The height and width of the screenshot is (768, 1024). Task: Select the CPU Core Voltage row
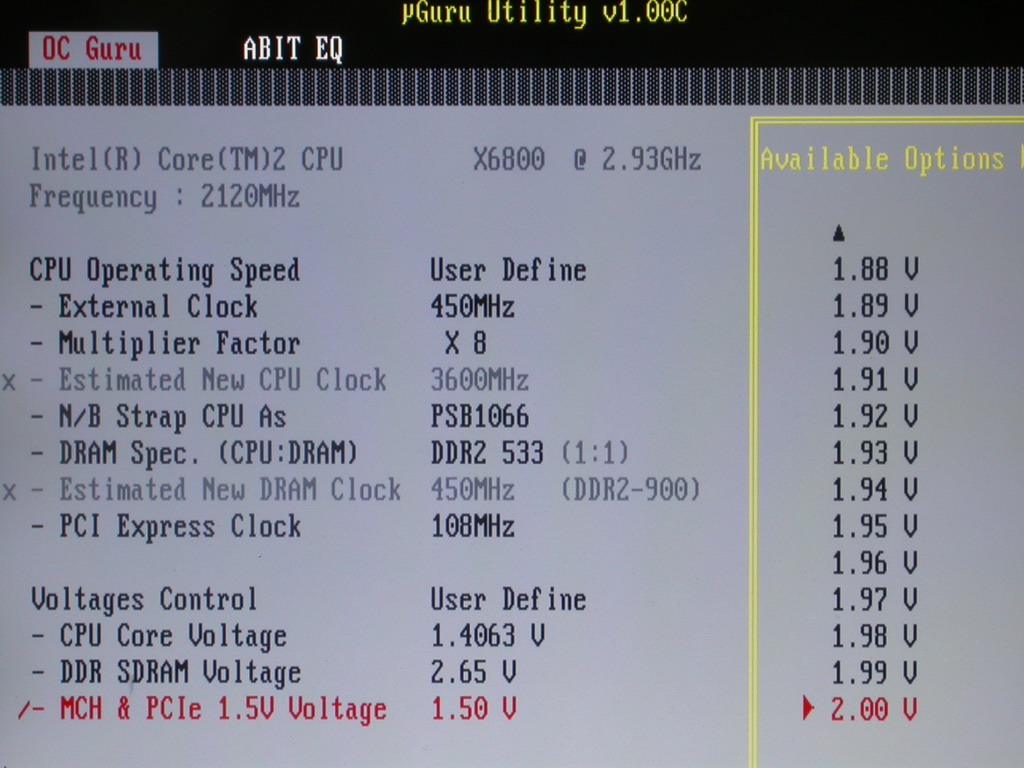click(x=172, y=637)
